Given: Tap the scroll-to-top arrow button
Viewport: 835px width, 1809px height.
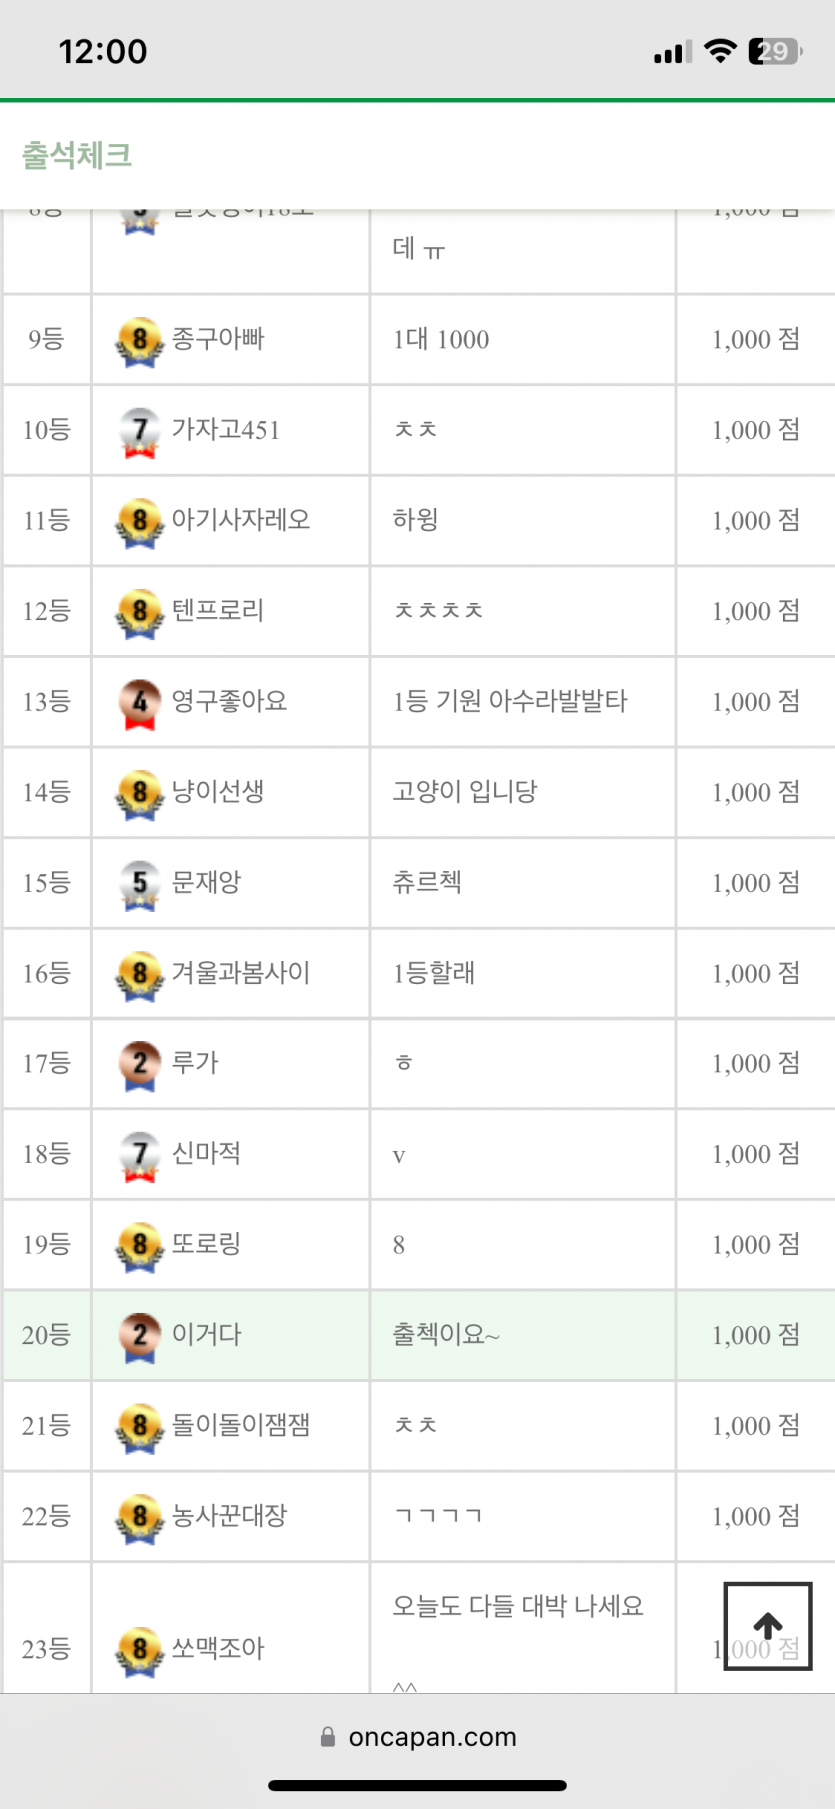Looking at the screenshot, I should pyautogui.click(x=767, y=1626).
